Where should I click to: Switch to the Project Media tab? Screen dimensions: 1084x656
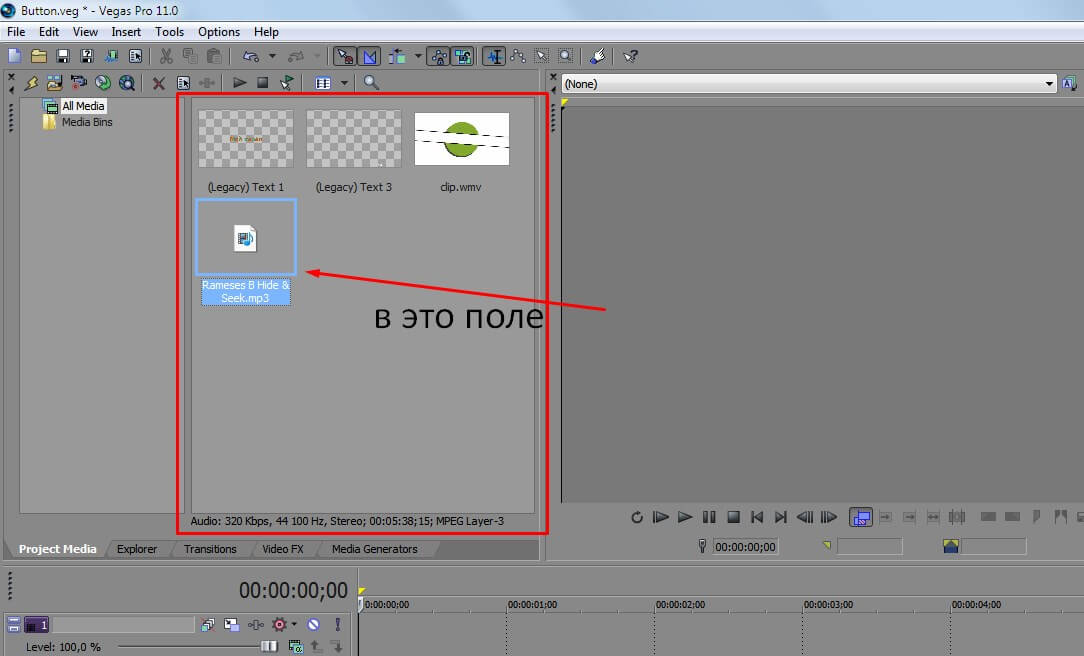click(57, 549)
